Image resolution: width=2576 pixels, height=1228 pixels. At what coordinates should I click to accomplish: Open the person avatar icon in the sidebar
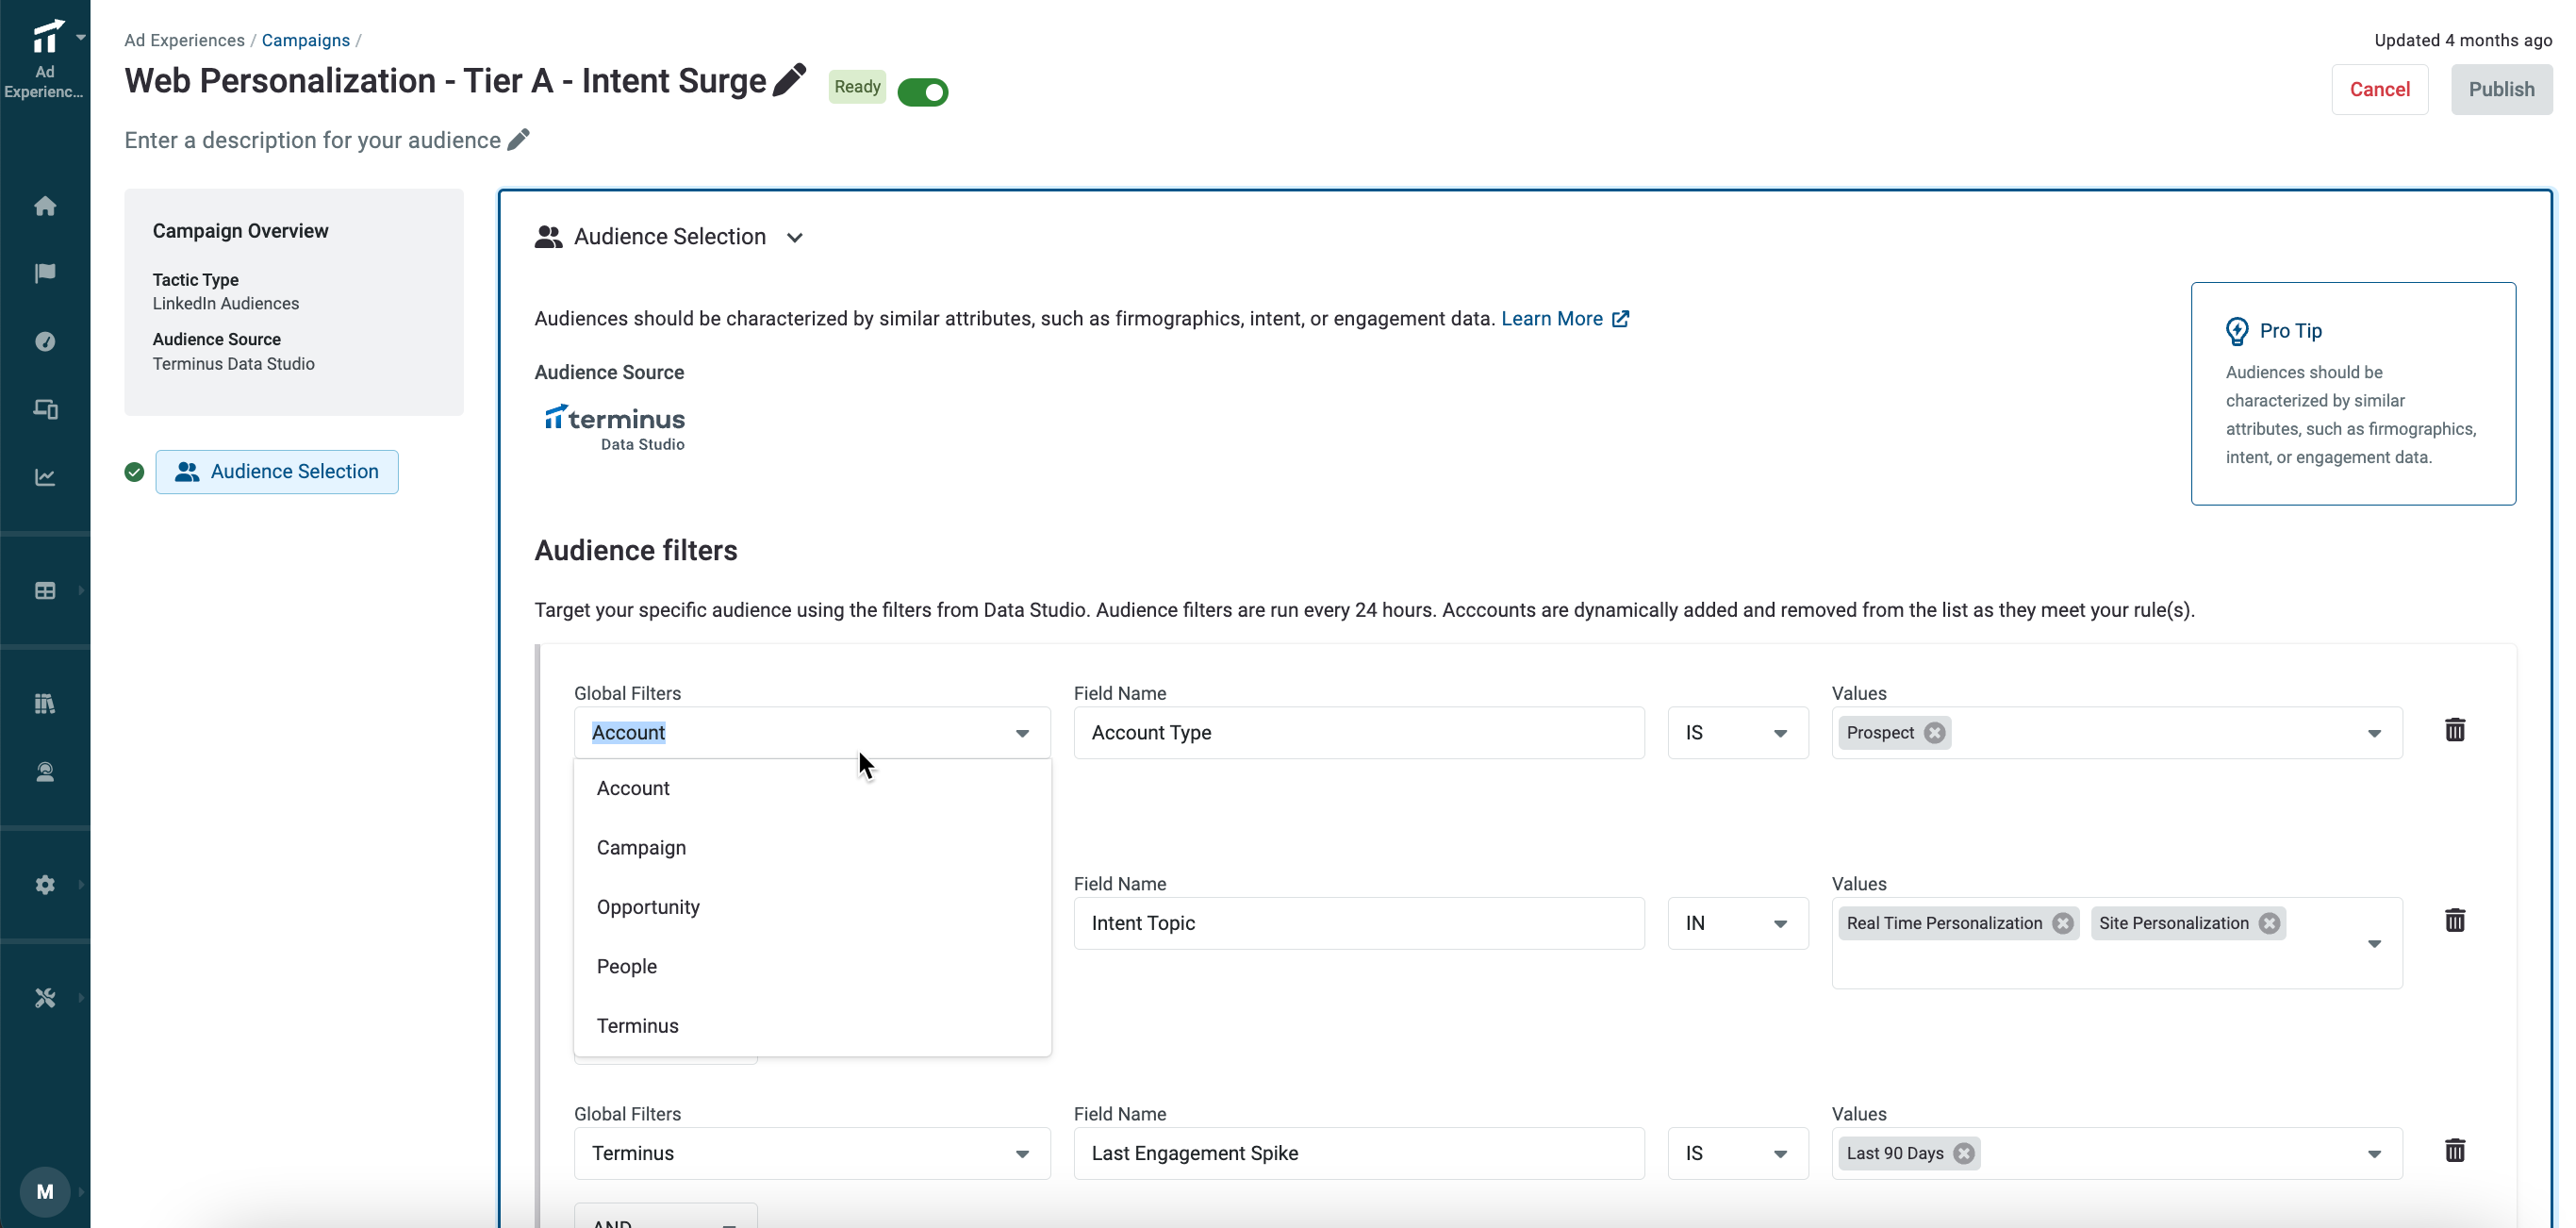click(45, 772)
